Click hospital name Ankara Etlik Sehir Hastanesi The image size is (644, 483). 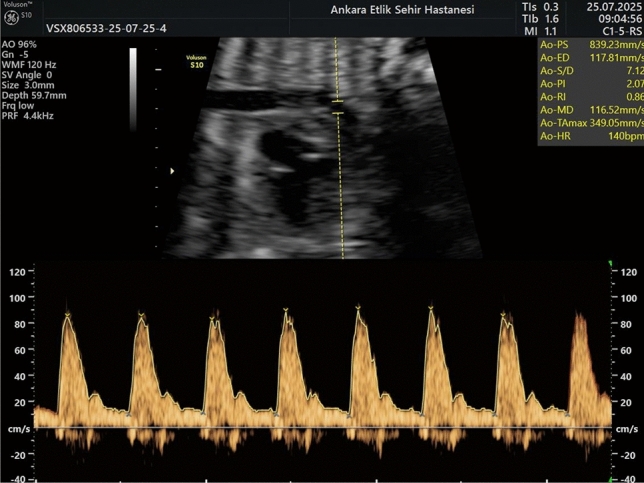[402, 10]
